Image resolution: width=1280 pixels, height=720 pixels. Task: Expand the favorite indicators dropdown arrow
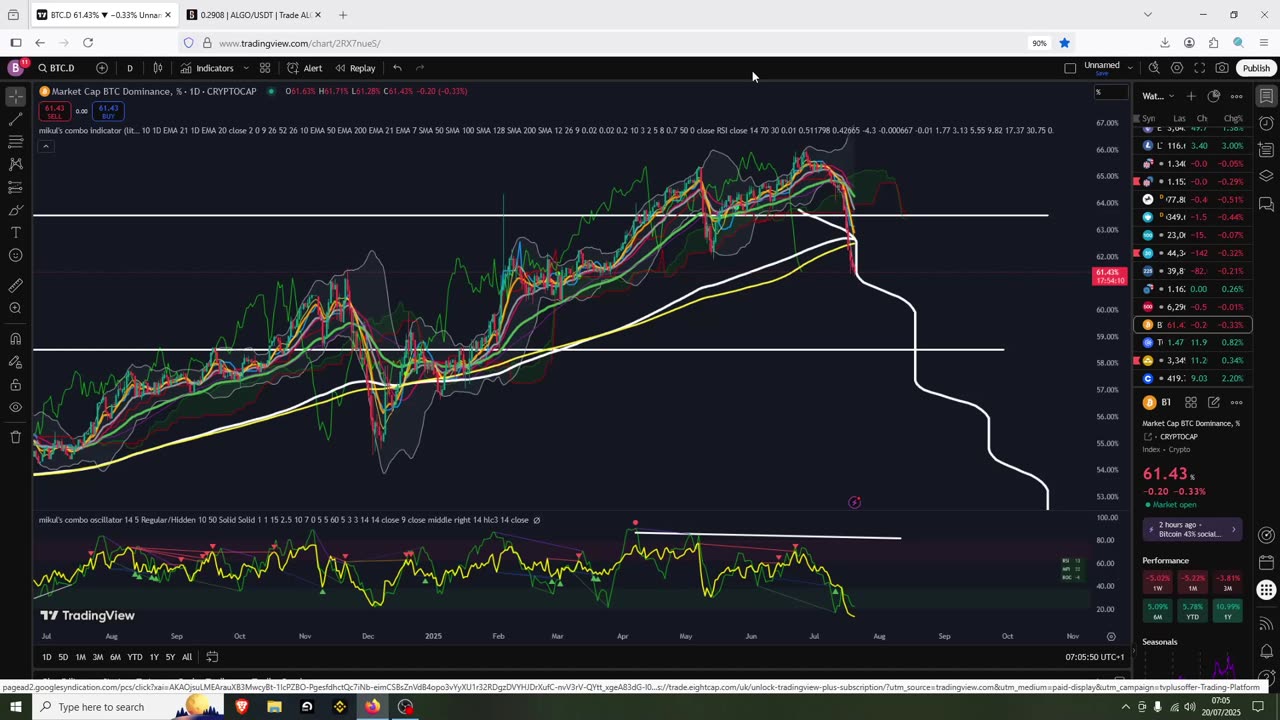(245, 68)
